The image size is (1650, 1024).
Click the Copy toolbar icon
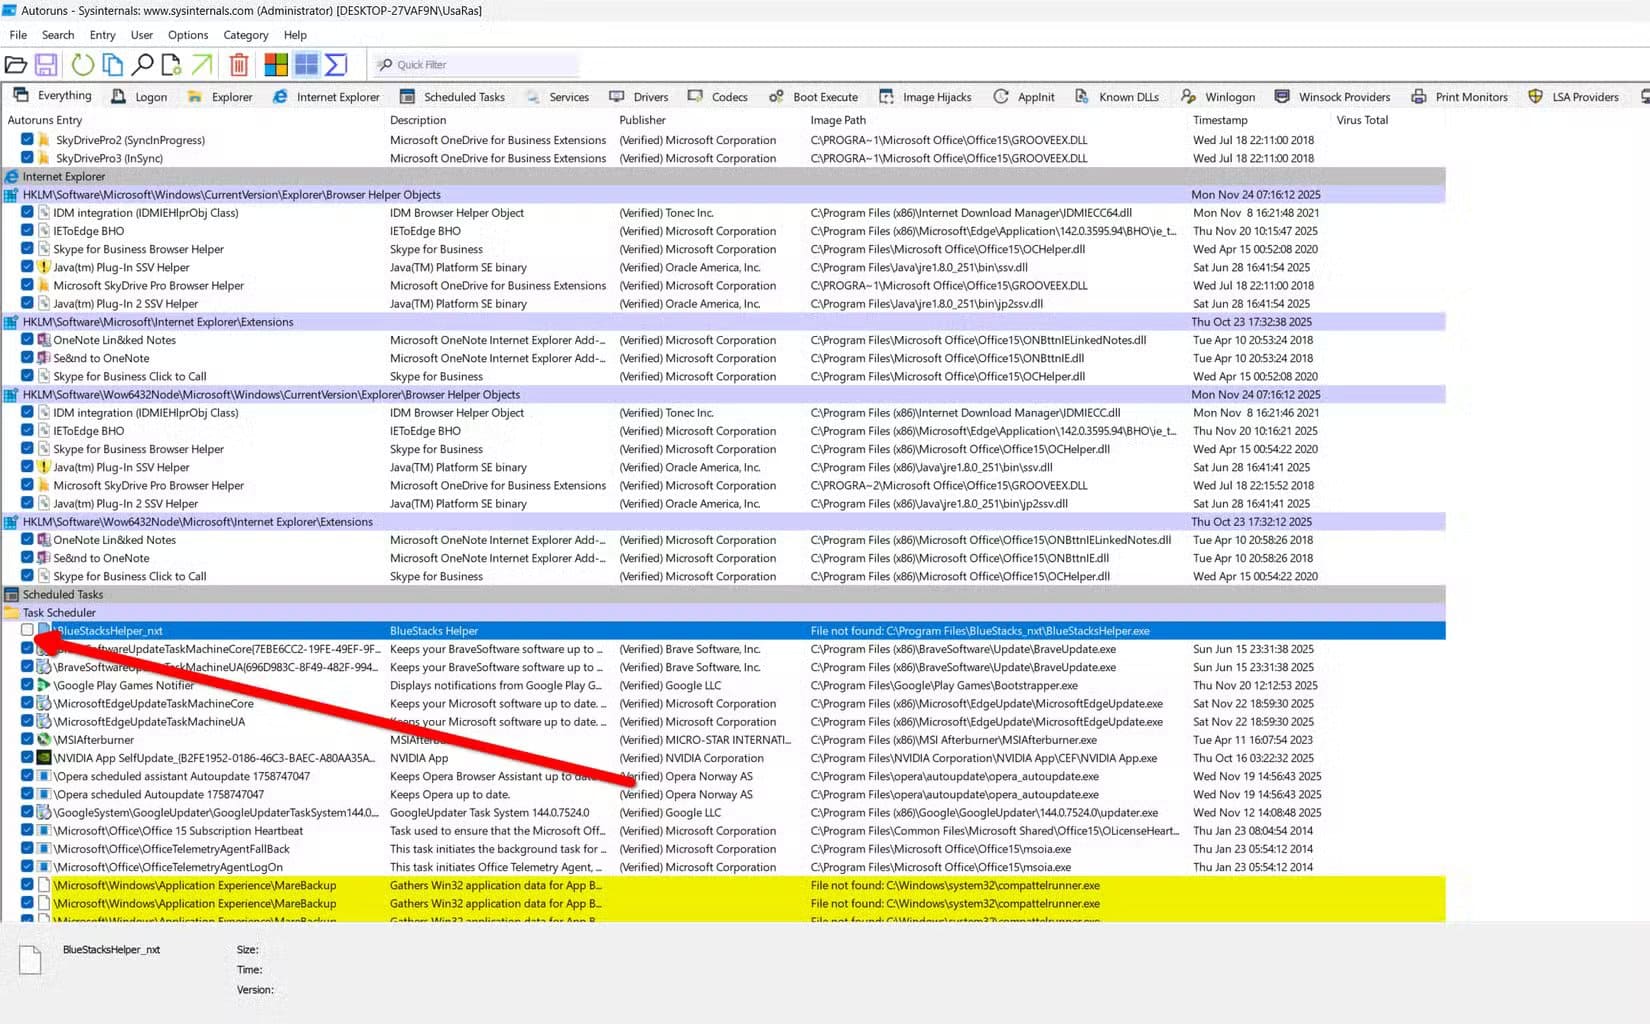(x=111, y=64)
